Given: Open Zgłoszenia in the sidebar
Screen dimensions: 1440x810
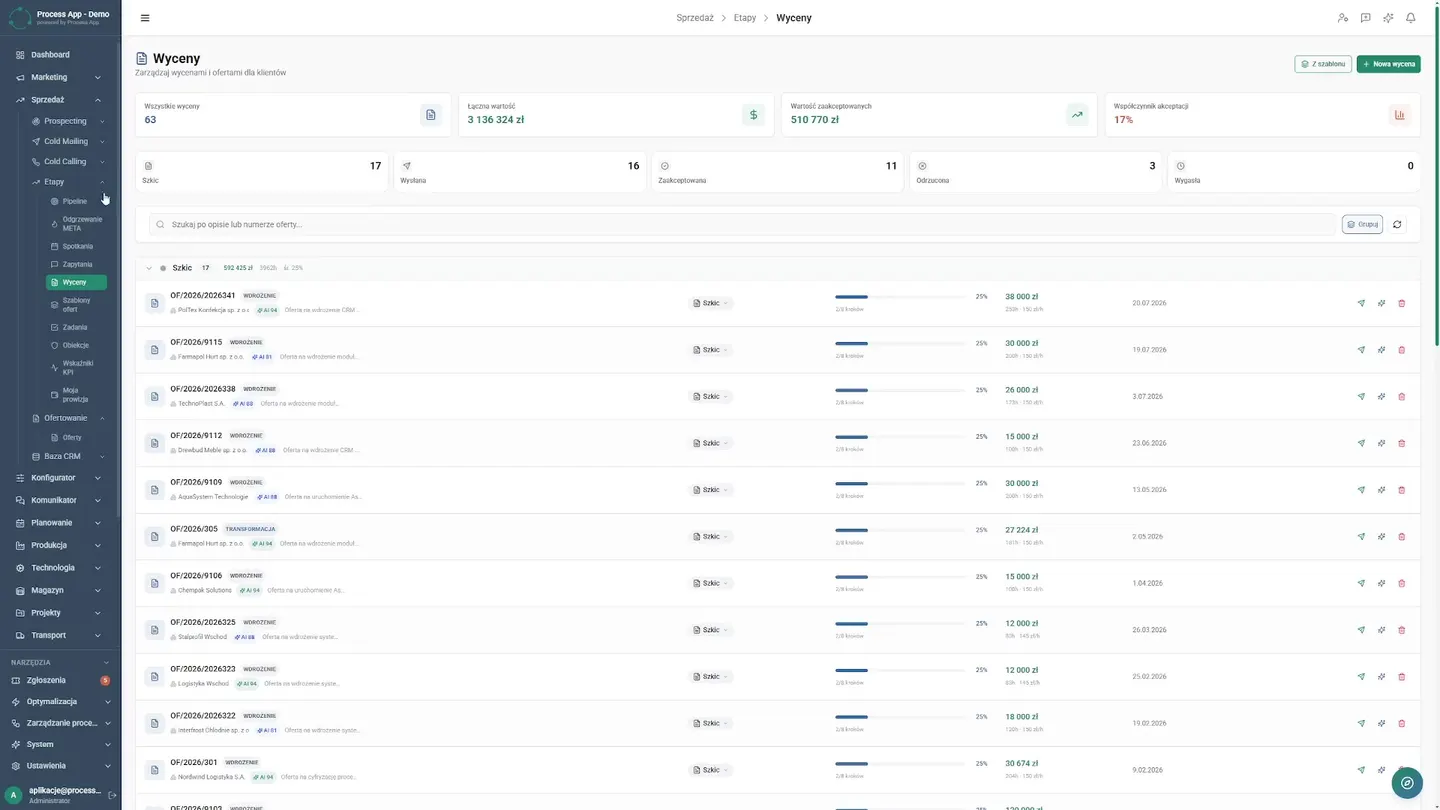Looking at the screenshot, I should point(59,680).
